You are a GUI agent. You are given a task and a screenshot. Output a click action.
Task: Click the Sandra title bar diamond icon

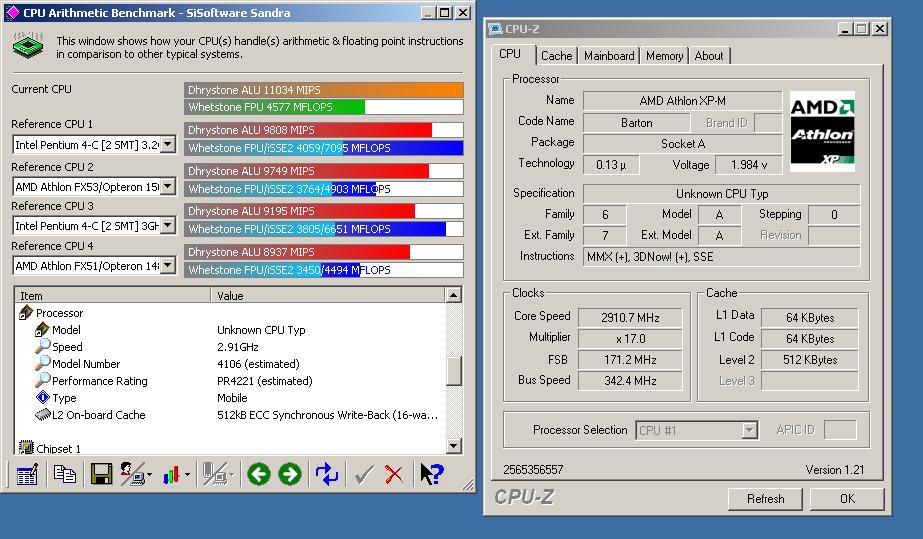coord(12,13)
